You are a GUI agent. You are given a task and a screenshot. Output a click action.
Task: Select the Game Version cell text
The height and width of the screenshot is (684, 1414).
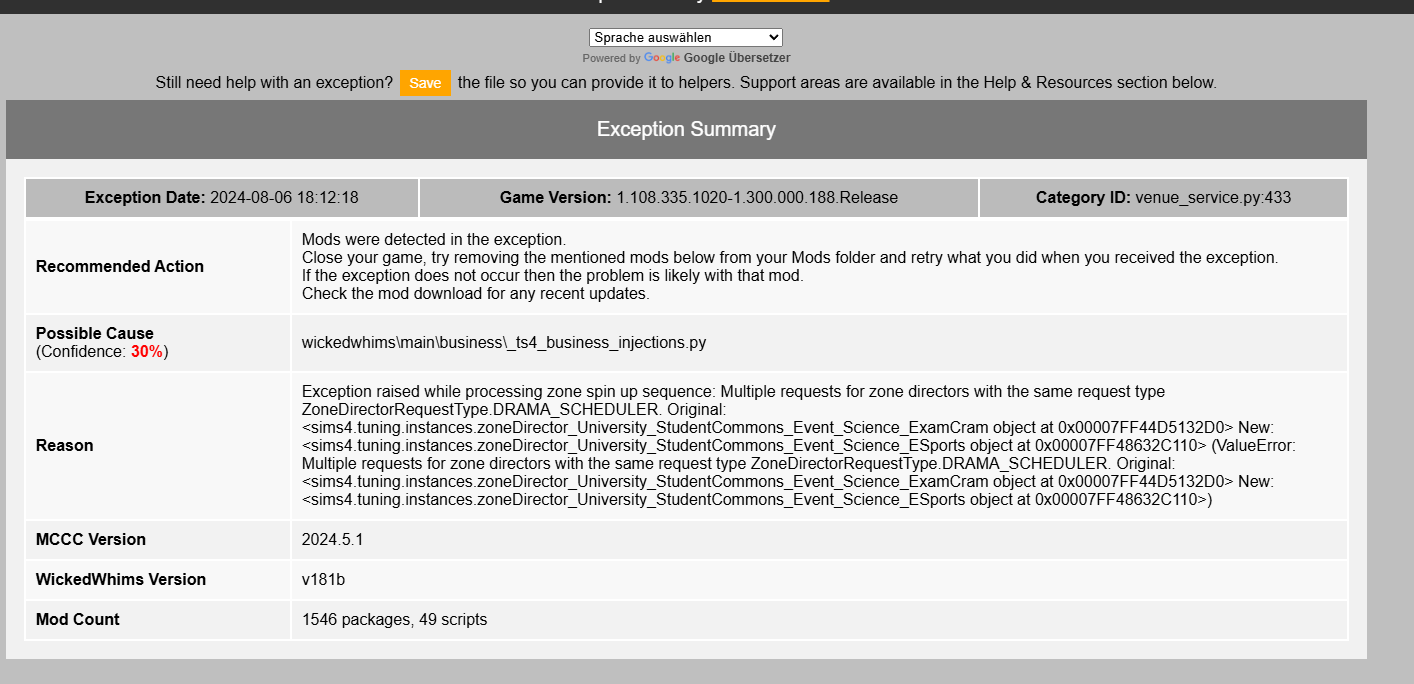pyautogui.click(x=699, y=198)
